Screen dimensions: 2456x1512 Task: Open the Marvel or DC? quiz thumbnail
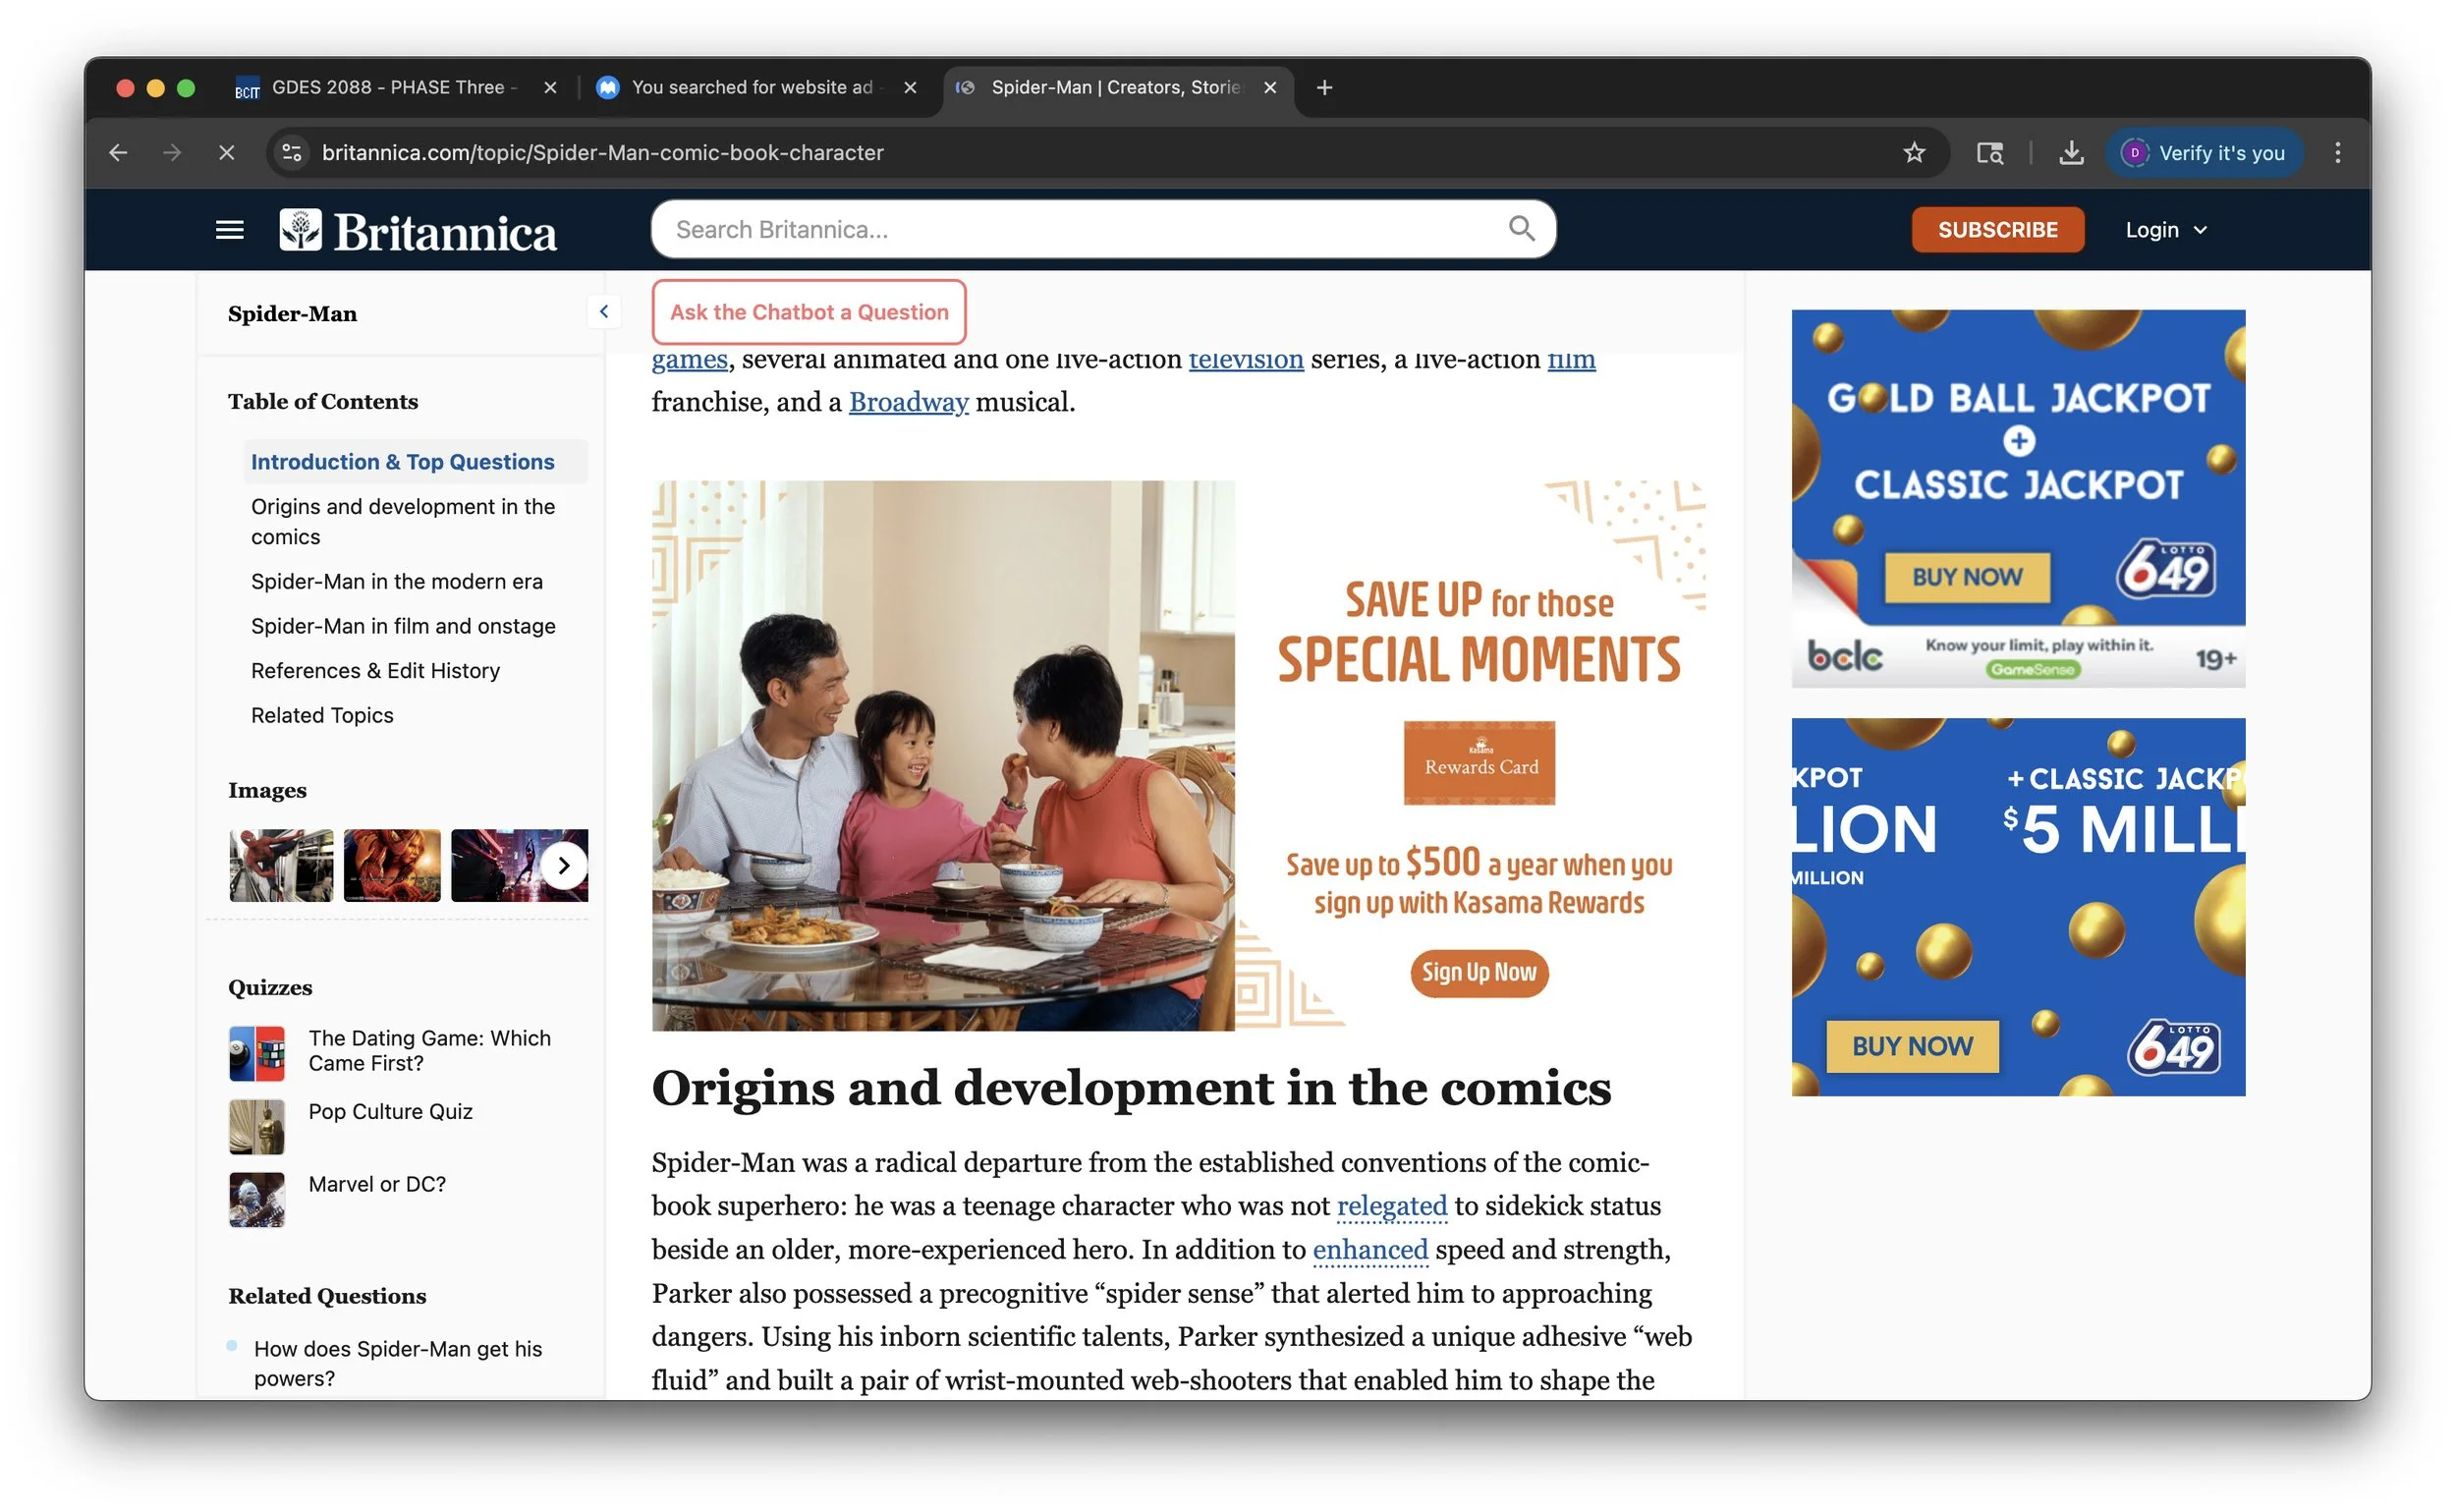point(257,1199)
